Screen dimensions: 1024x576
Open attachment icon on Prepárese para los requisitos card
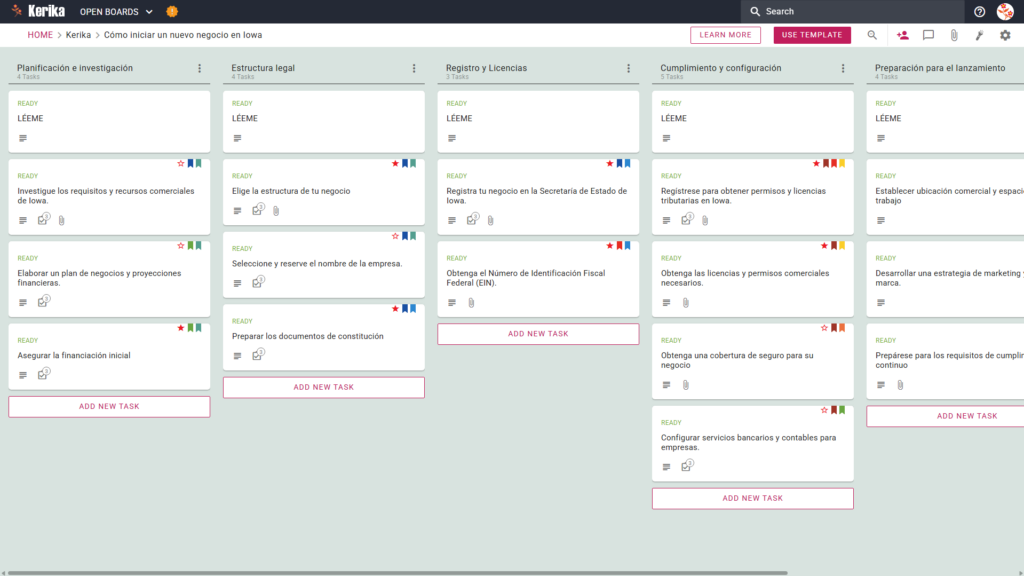[900, 385]
